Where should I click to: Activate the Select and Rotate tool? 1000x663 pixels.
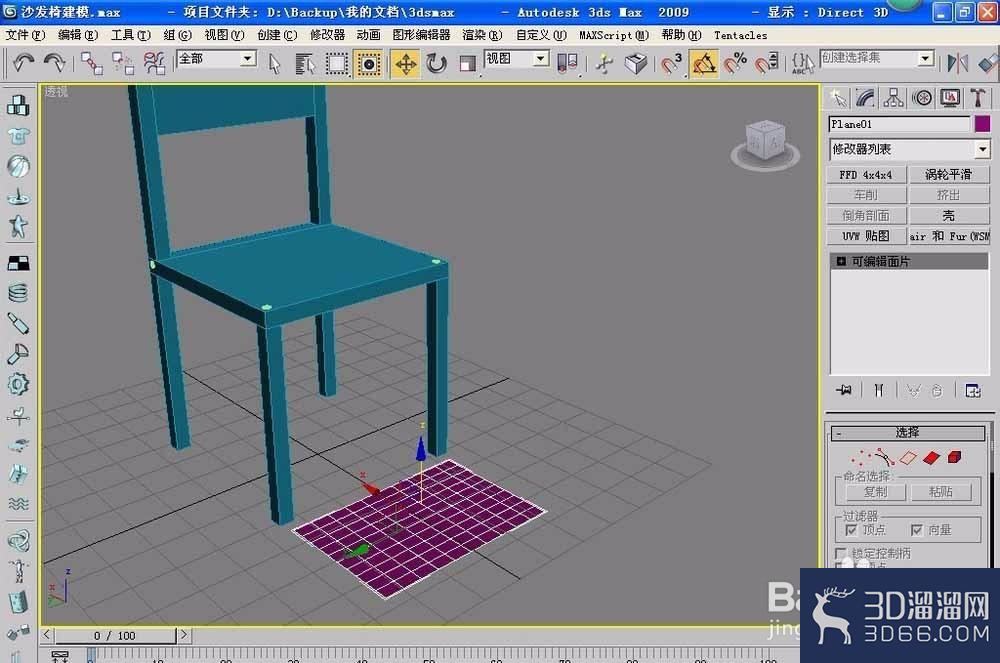click(x=437, y=64)
